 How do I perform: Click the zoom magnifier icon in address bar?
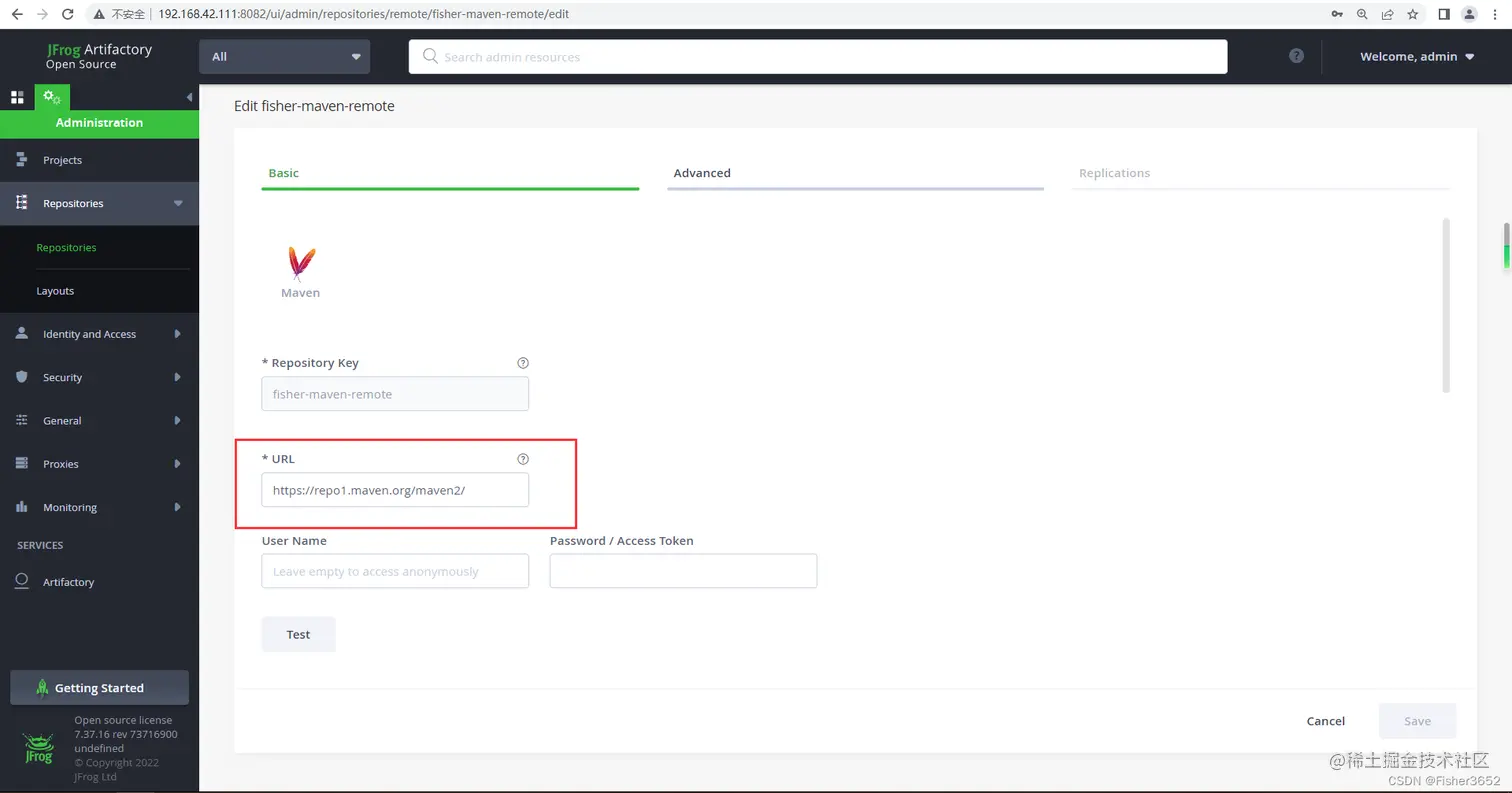coord(1362,14)
